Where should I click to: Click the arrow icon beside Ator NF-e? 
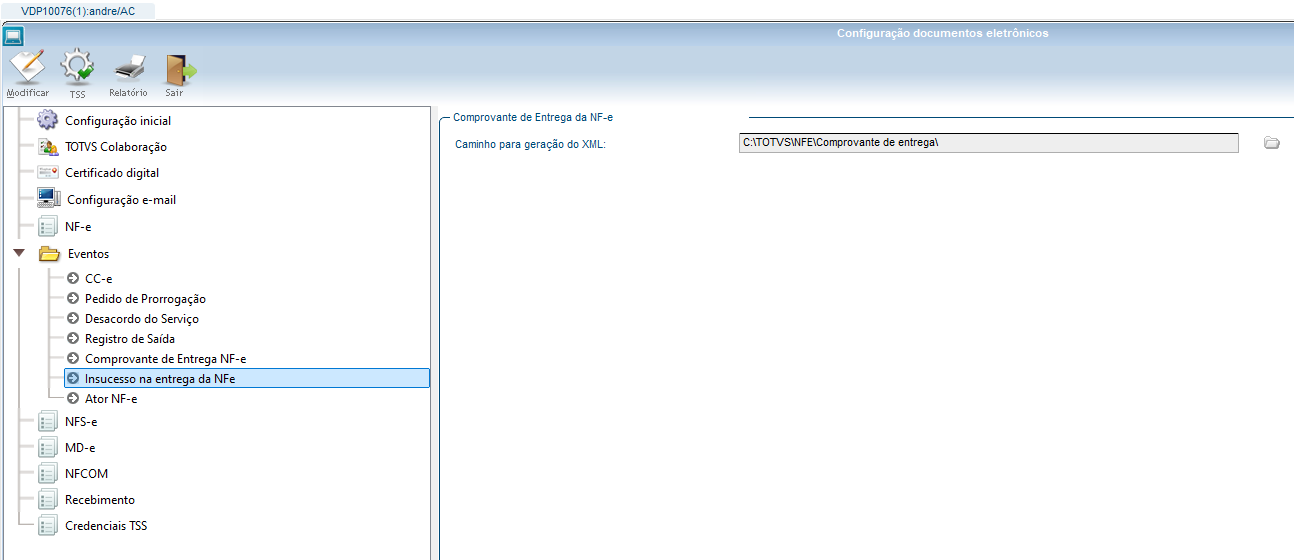(73, 398)
